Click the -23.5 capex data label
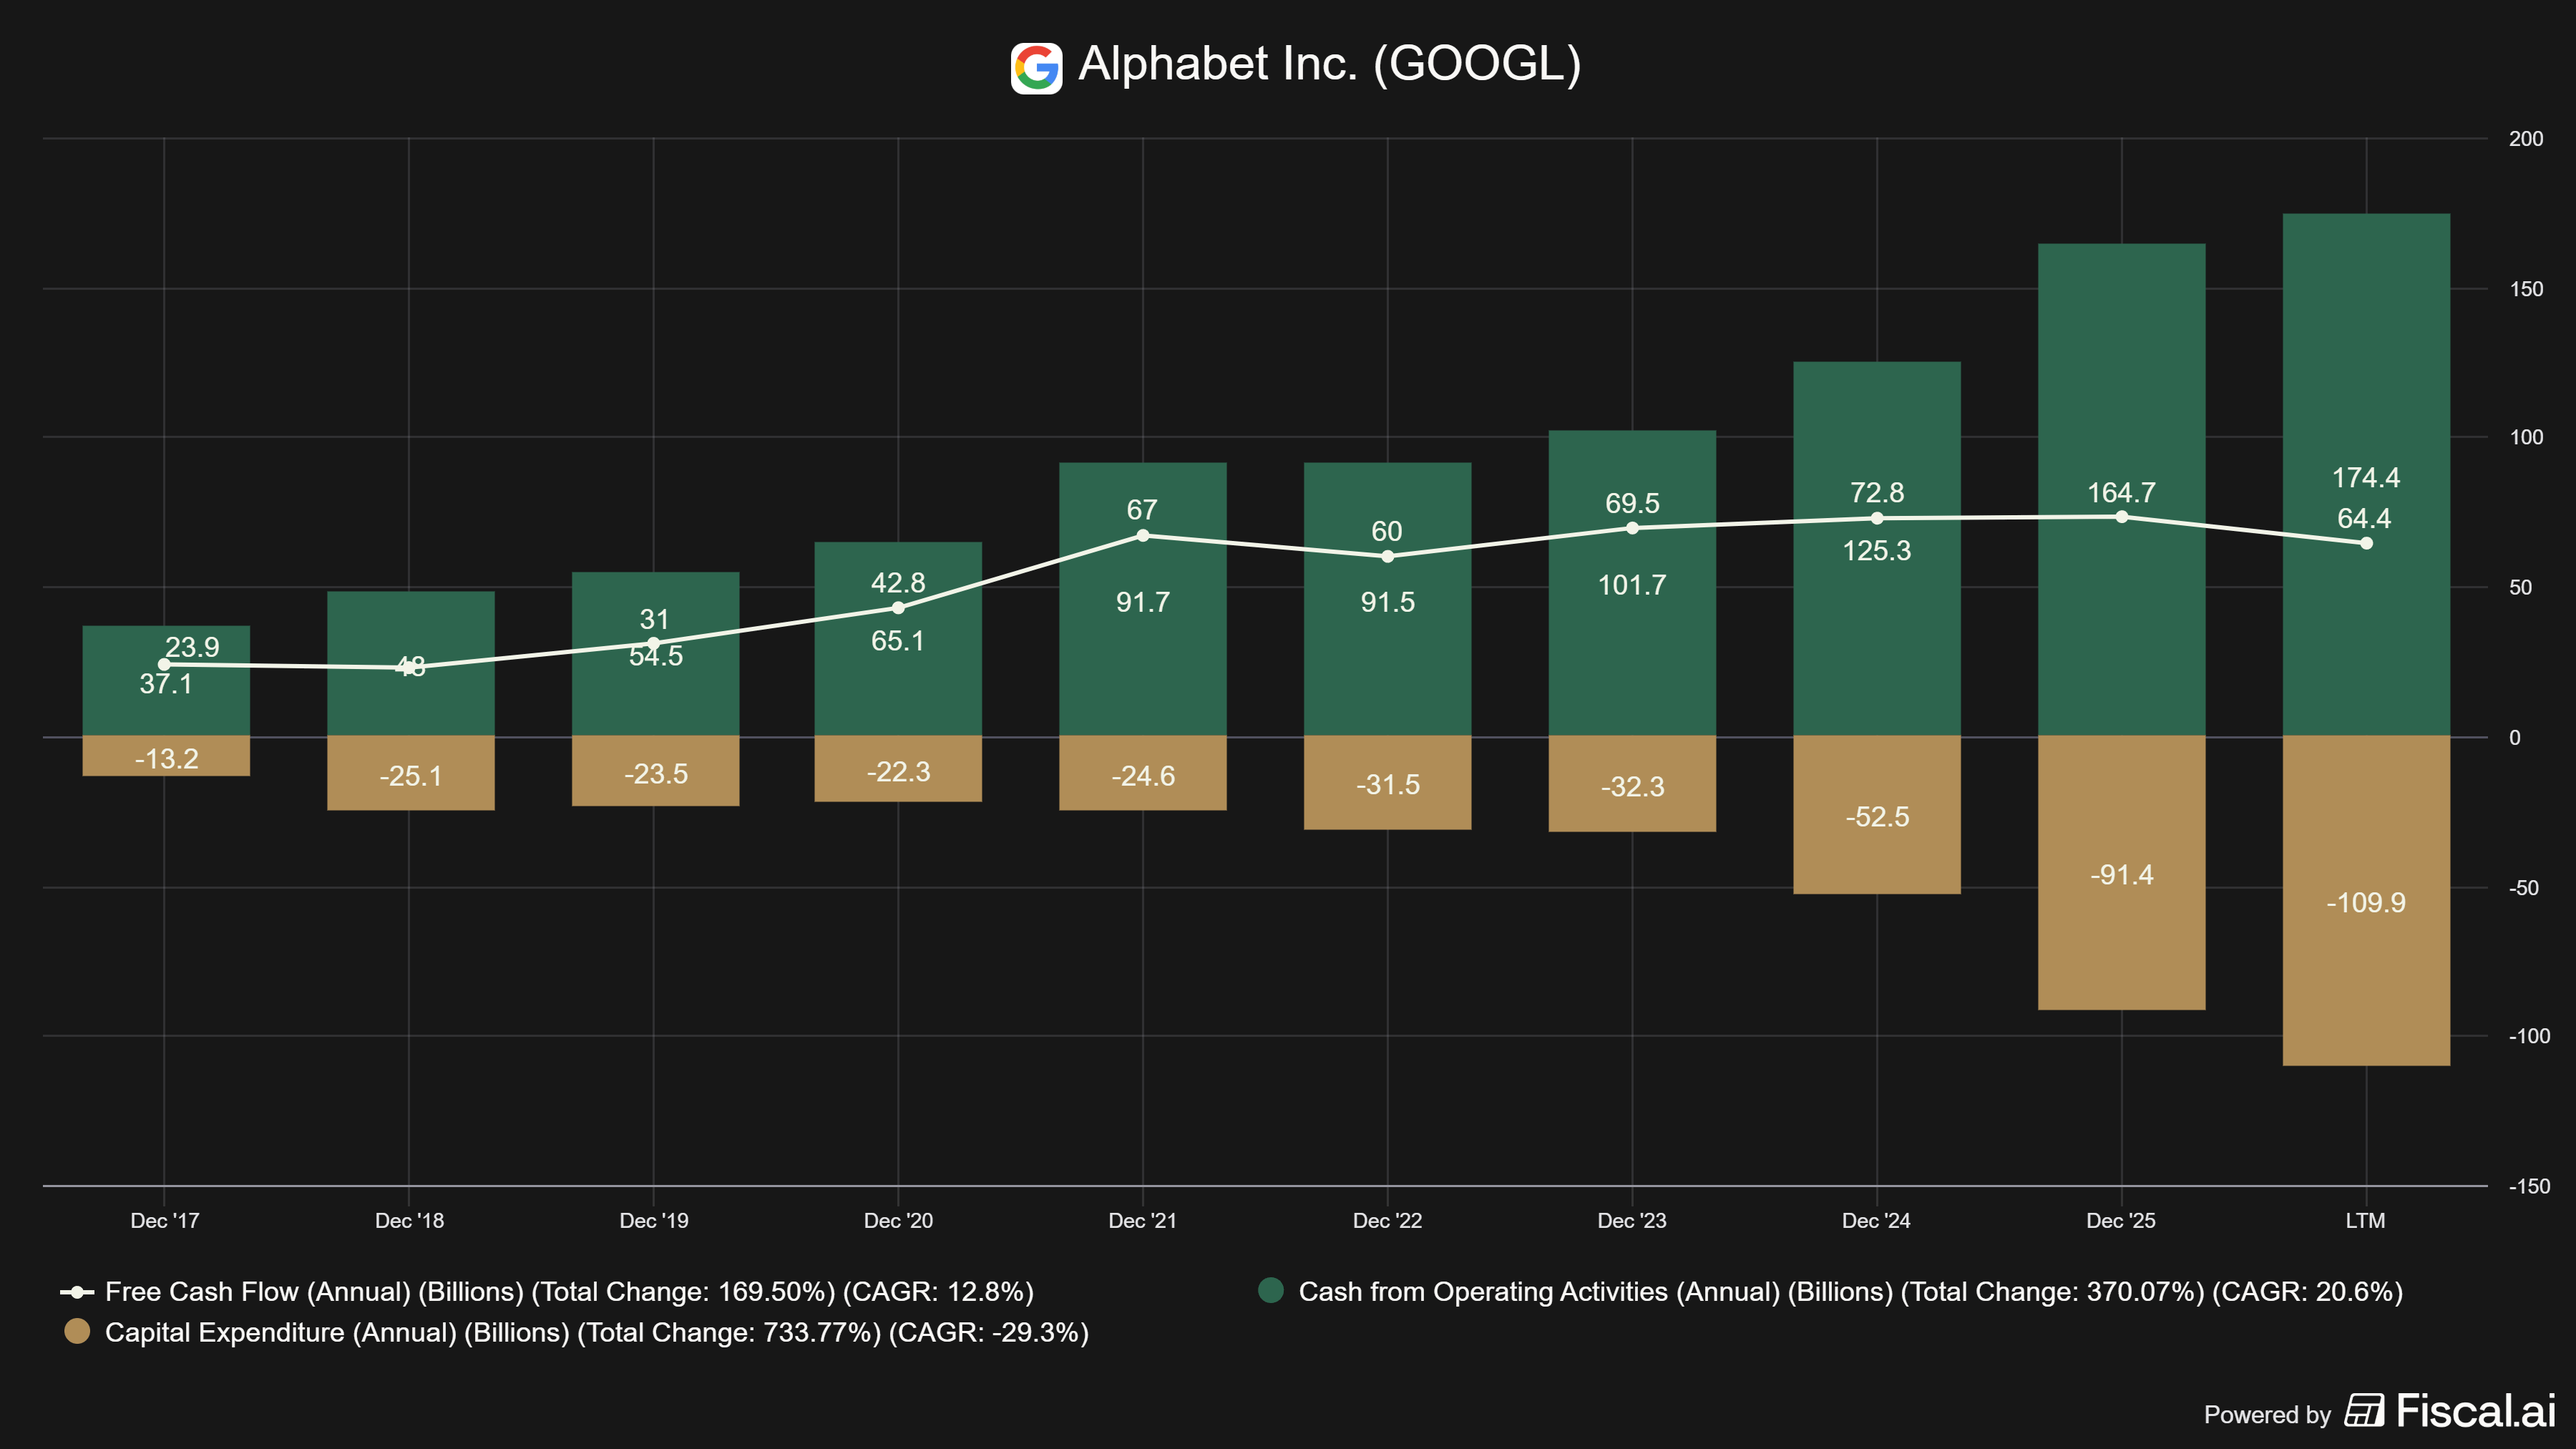Screen dimensions: 2576x1449 [x=655, y=774]
